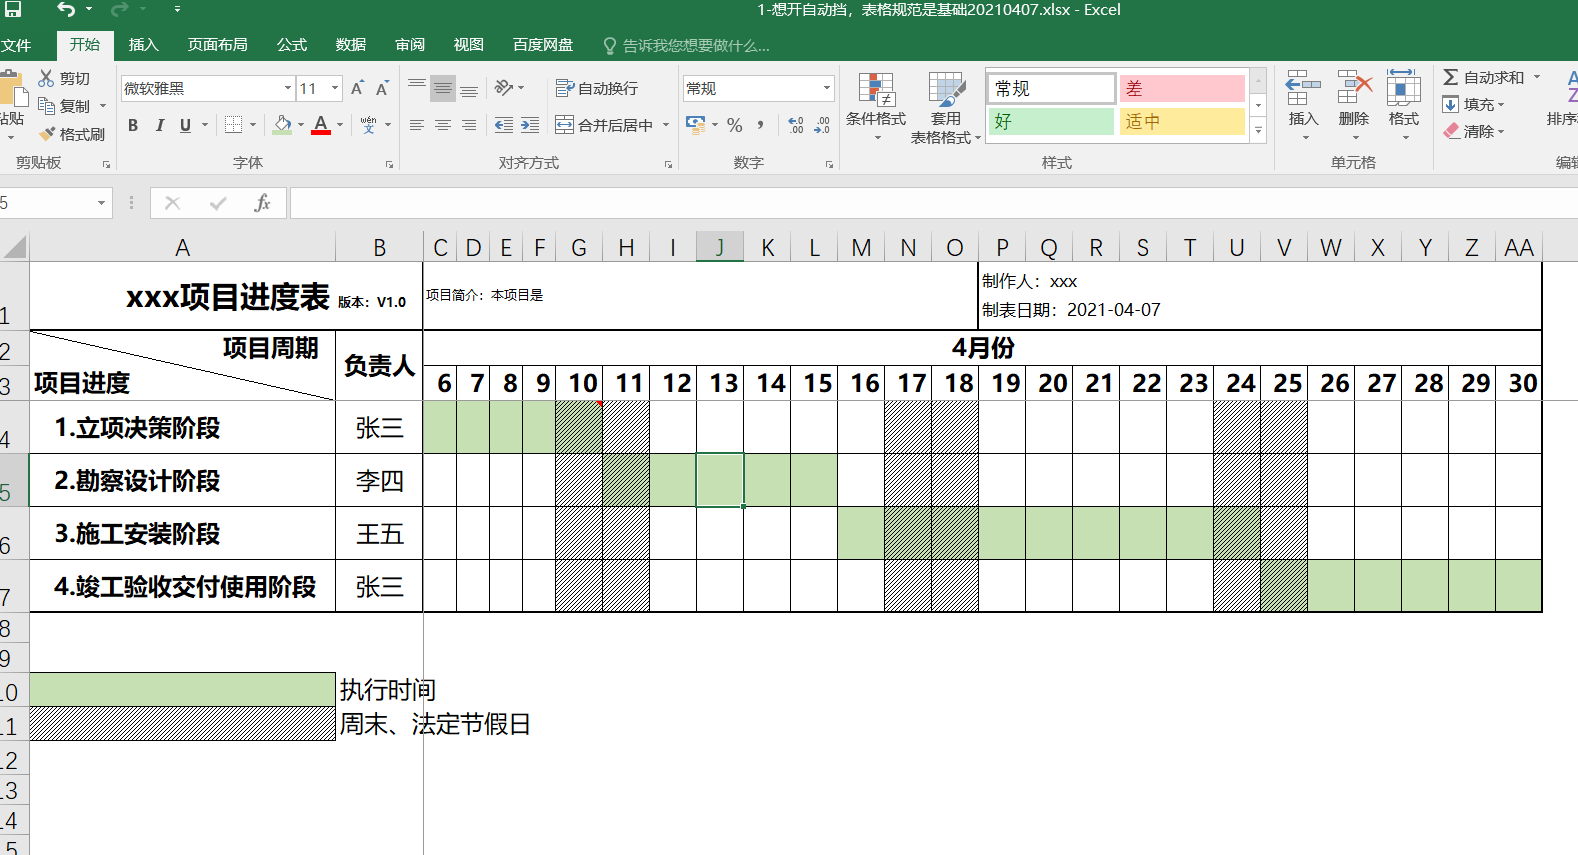Click Tell Me search box 告诉我您想要做什么

tap(686, 46)
